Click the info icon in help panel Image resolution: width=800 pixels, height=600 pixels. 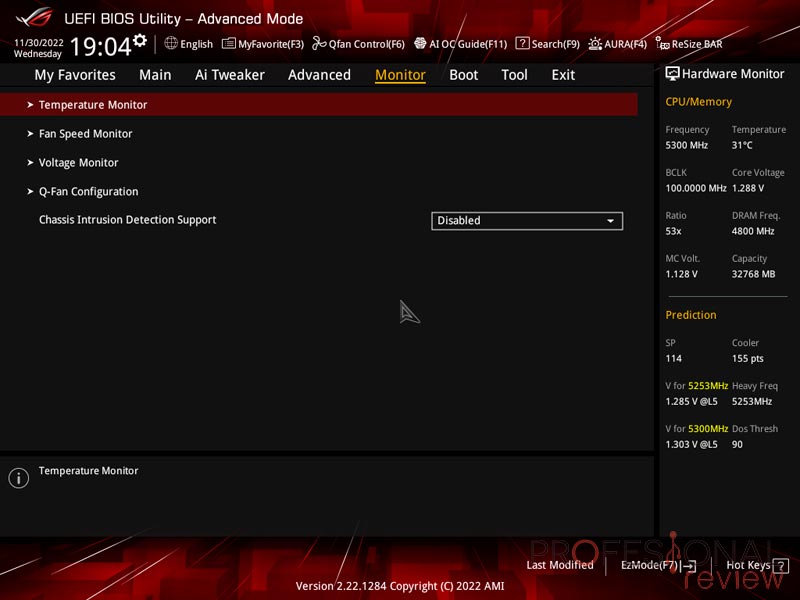pos(19,478)
